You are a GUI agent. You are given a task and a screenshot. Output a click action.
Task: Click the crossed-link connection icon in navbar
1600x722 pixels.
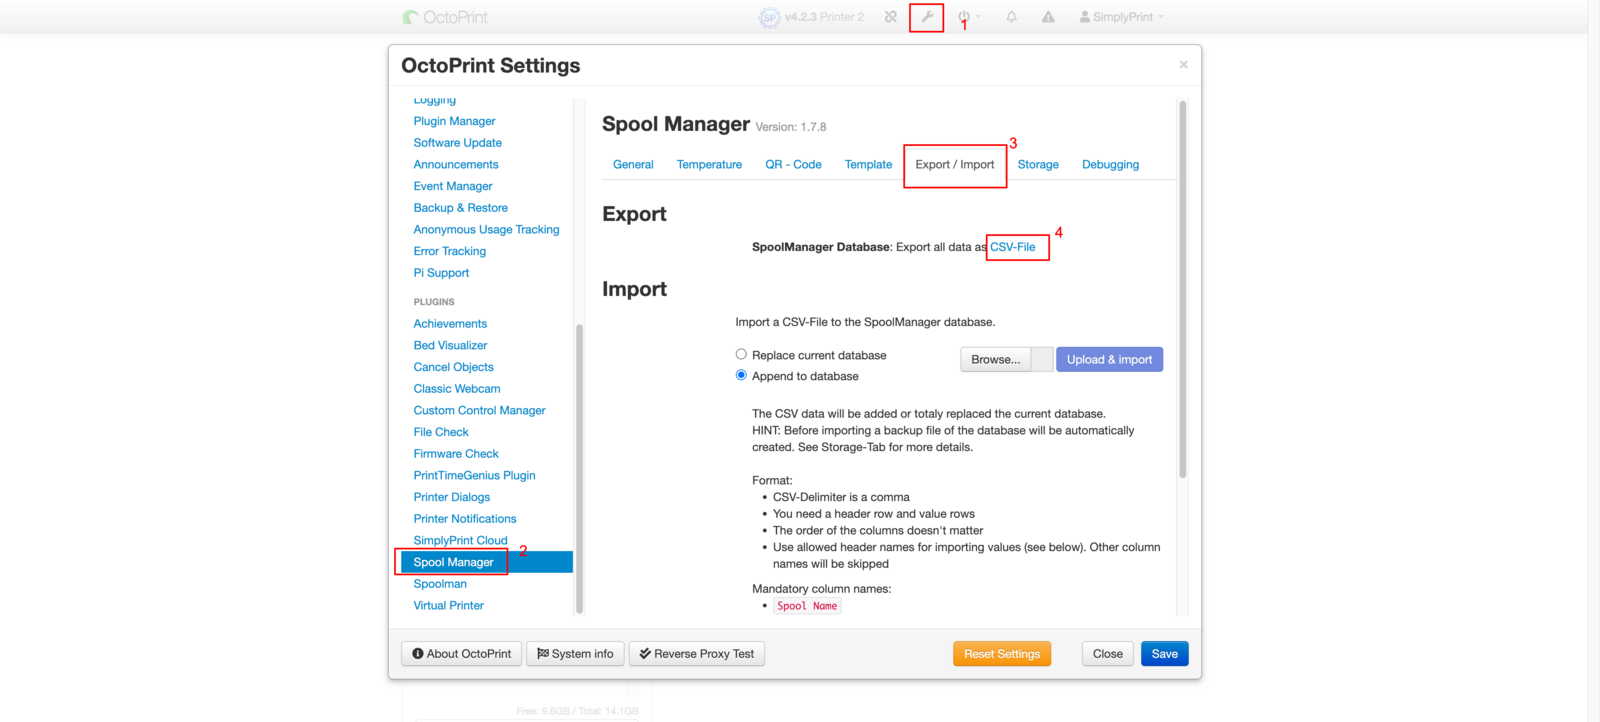(890, 17)
